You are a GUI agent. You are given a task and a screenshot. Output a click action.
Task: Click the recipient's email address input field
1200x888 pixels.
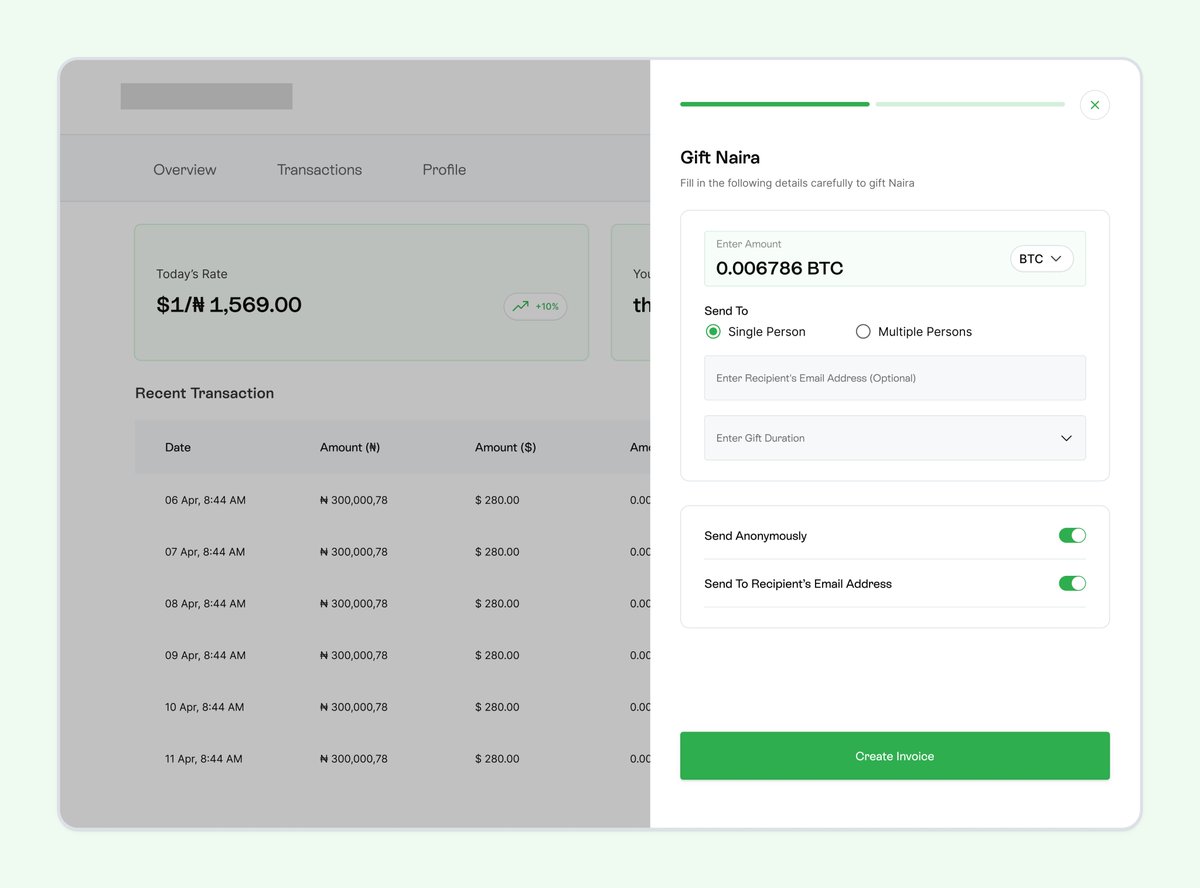pyautogui.click(x=894, y=378)
